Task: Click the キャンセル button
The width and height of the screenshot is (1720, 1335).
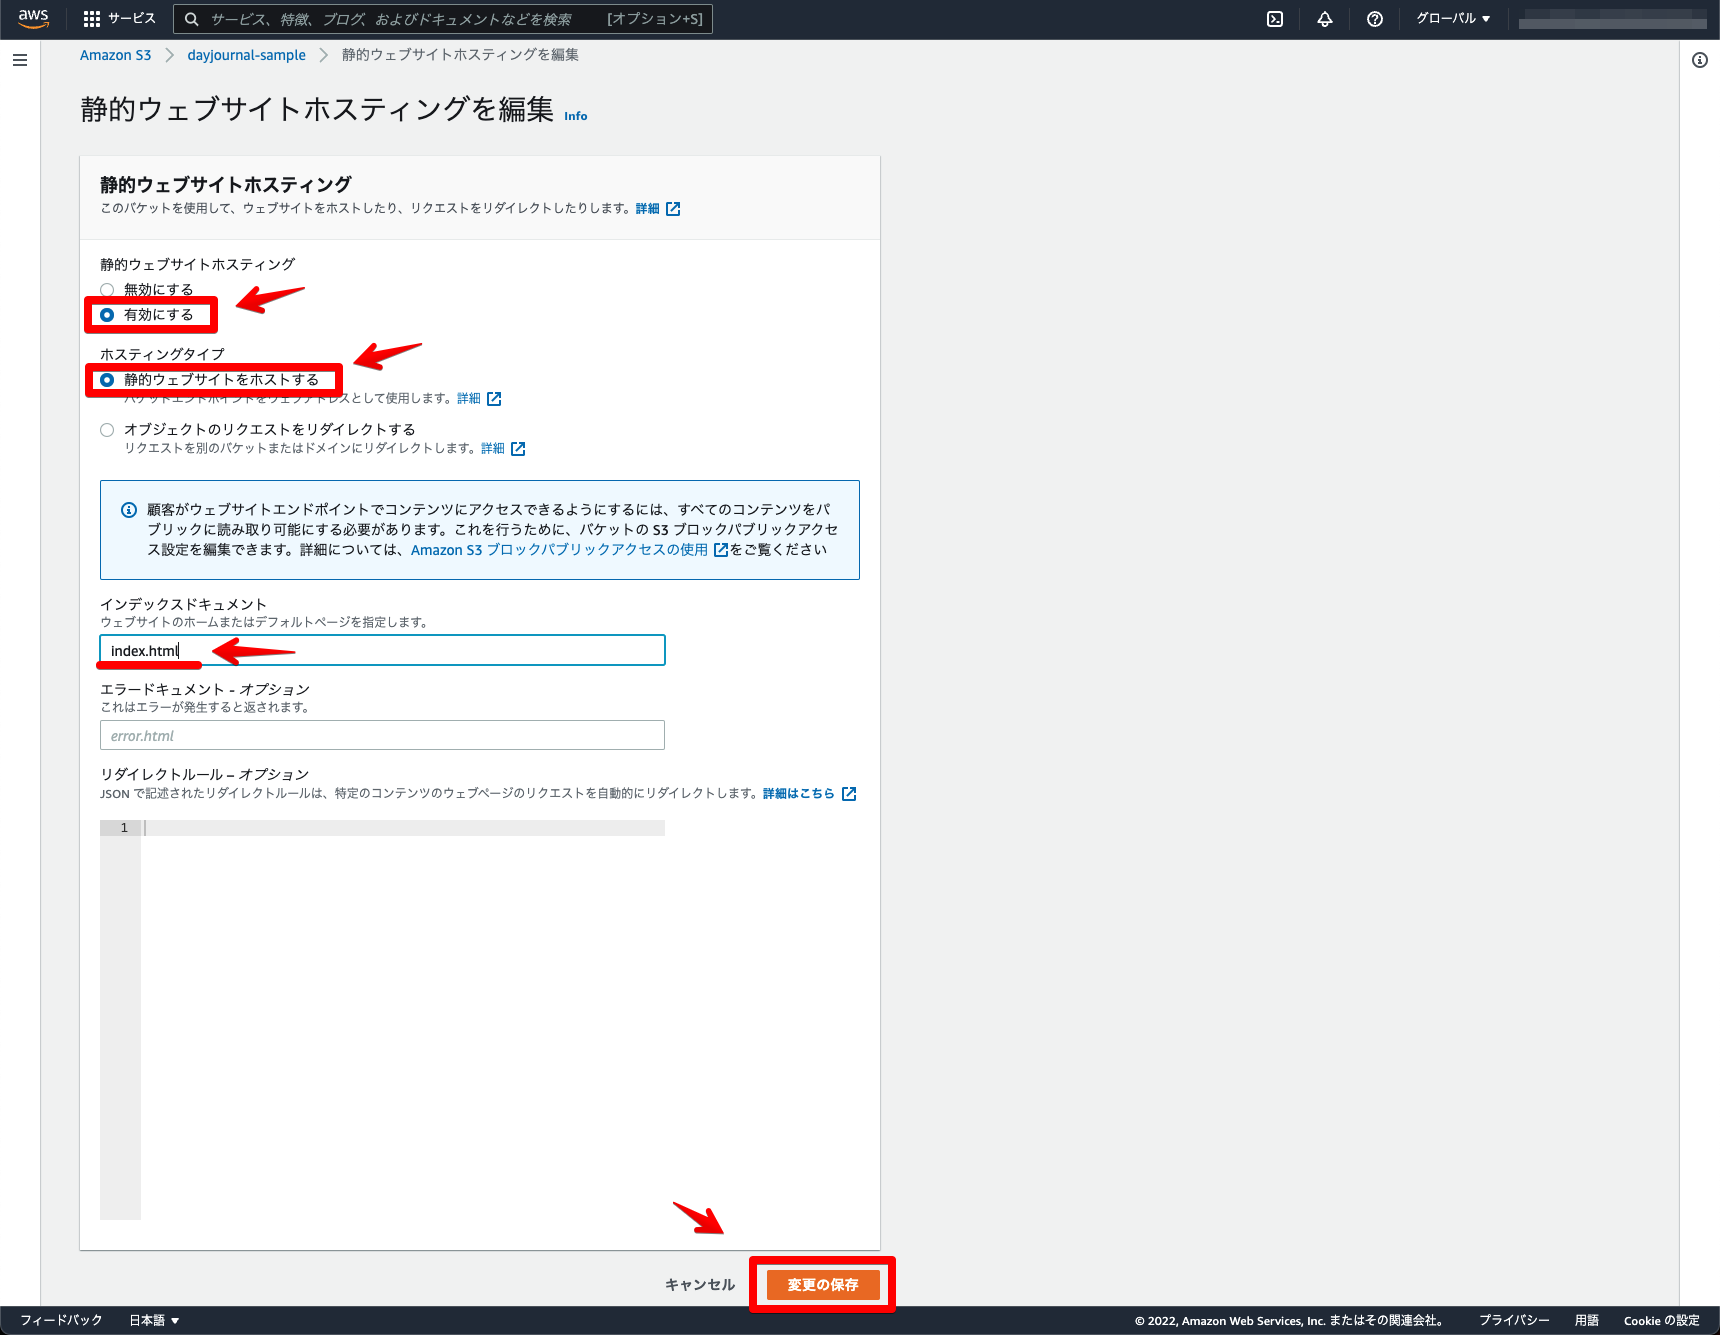Action: point(700,1285)
